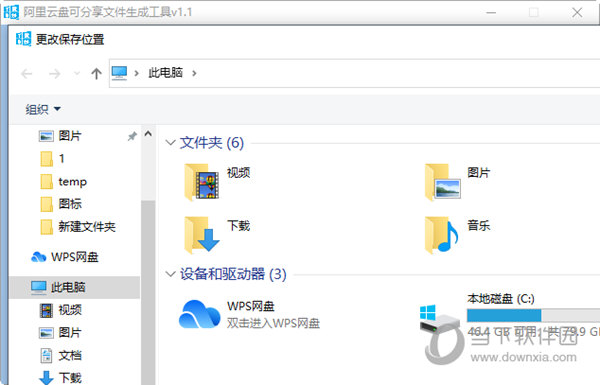Select the 图标 folder in sidebar

tap(61, 204)
